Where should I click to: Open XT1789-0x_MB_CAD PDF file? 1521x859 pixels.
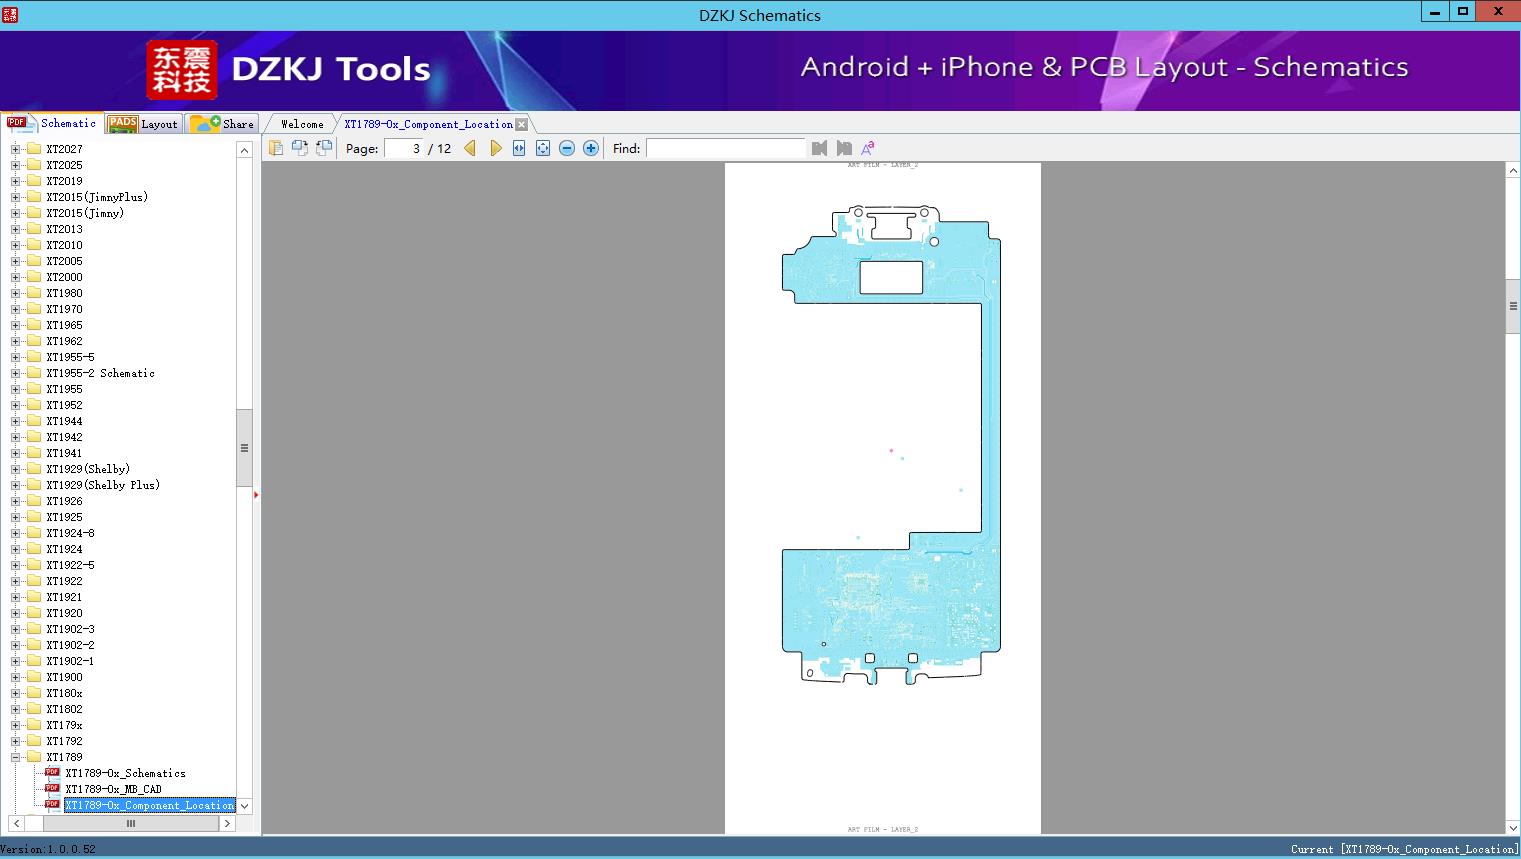113,789
